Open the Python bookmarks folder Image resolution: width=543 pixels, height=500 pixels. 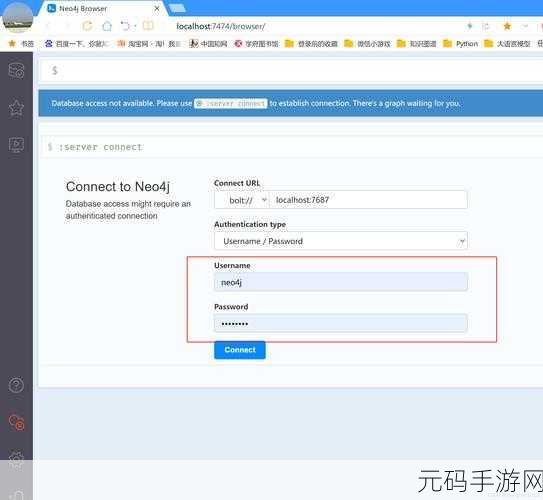point(461,44)
